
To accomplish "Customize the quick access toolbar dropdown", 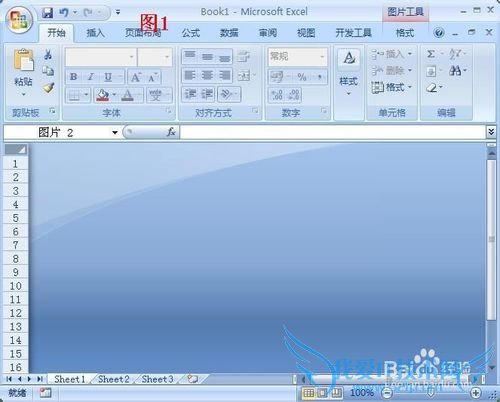I will 118,13.
